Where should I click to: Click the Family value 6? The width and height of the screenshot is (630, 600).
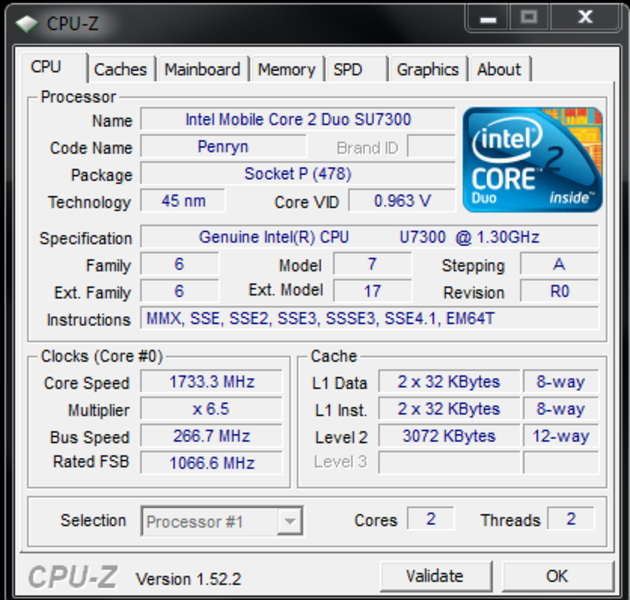click(x=179, y=264)
